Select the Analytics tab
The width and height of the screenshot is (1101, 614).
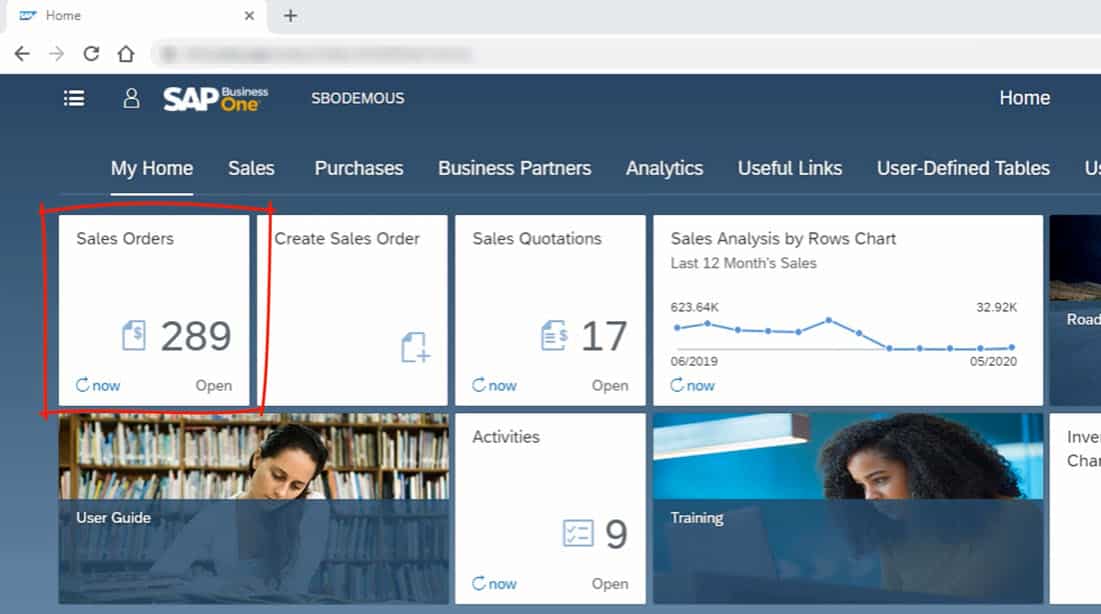pyautogui.click(x=664, y=168)
